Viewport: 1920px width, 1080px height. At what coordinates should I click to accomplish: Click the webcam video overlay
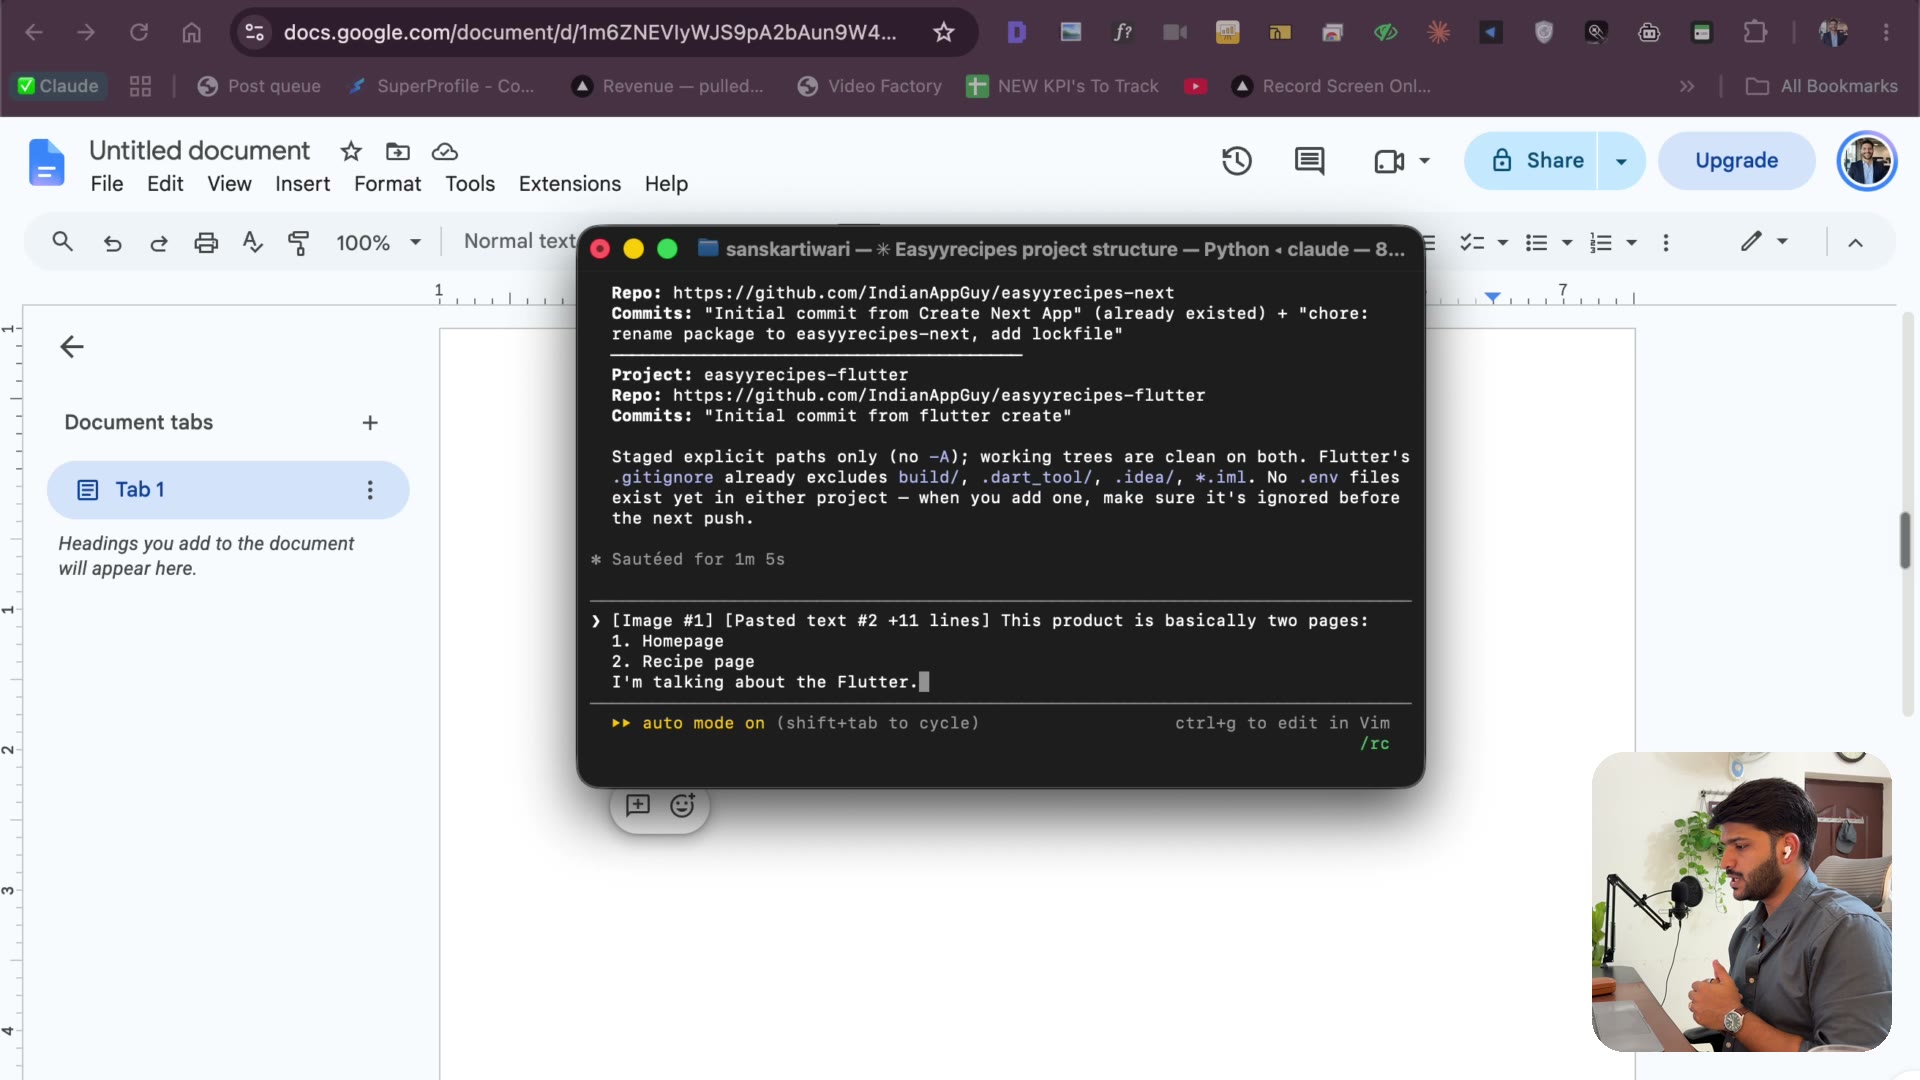(x=1741, y=902)
